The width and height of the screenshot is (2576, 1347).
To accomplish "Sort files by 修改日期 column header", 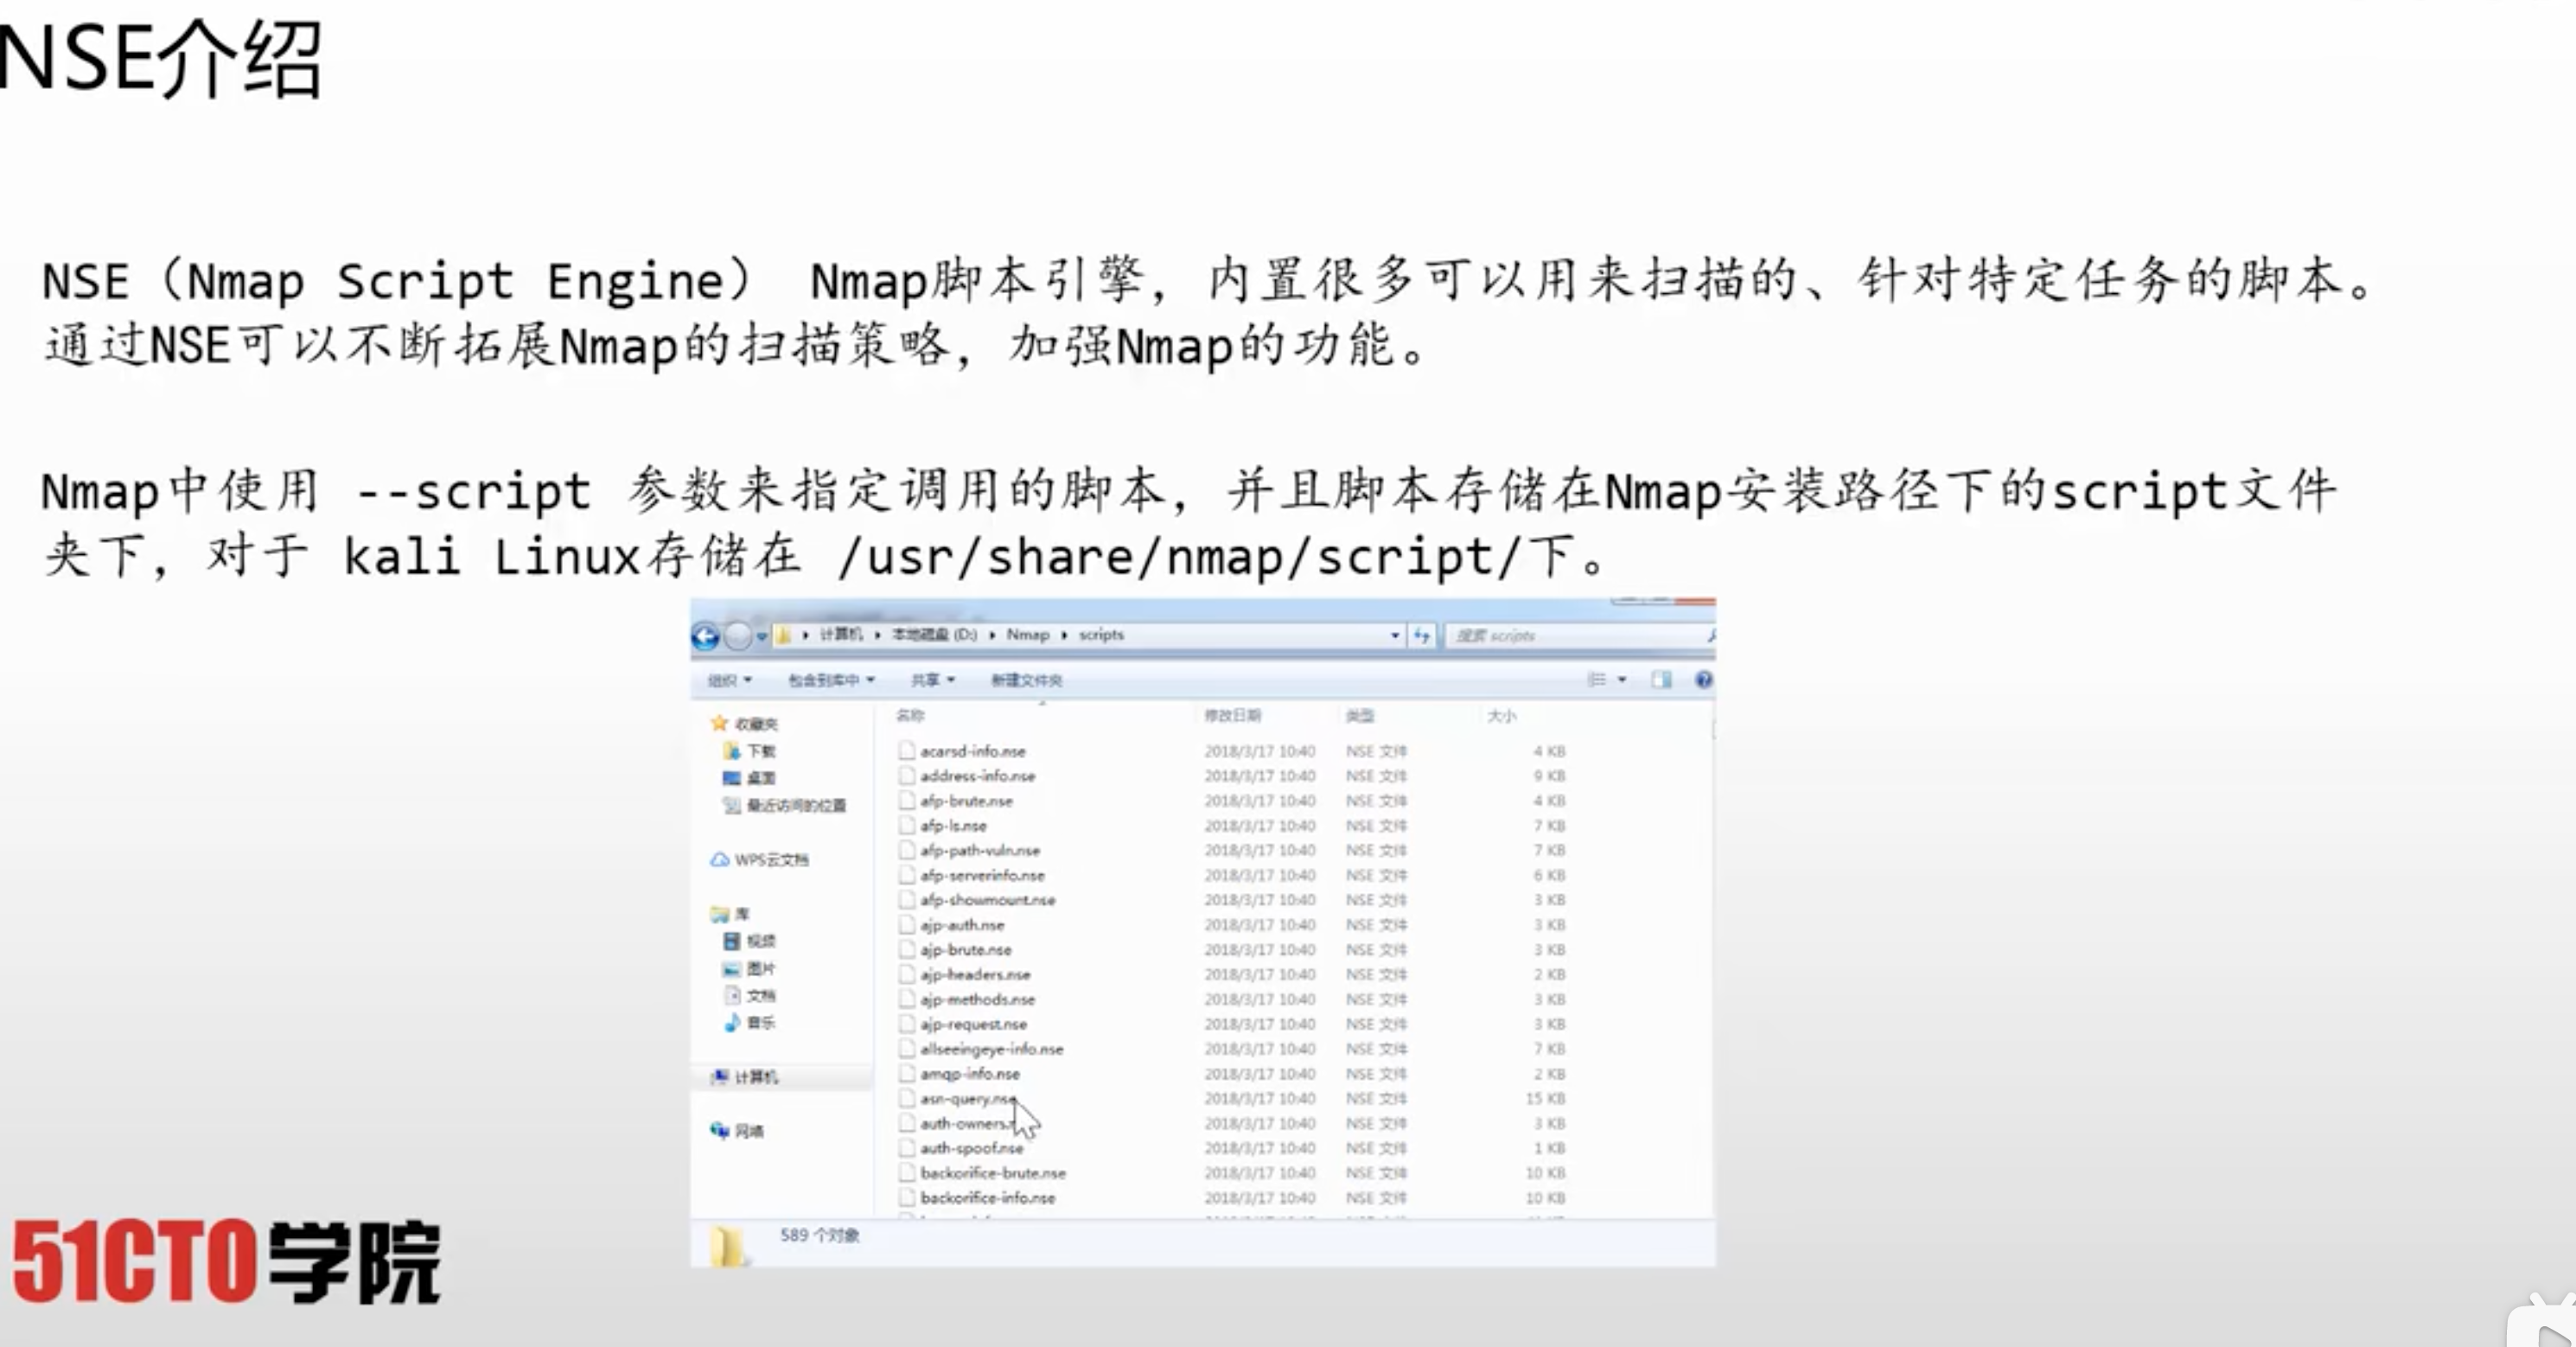I will 1232,716.
